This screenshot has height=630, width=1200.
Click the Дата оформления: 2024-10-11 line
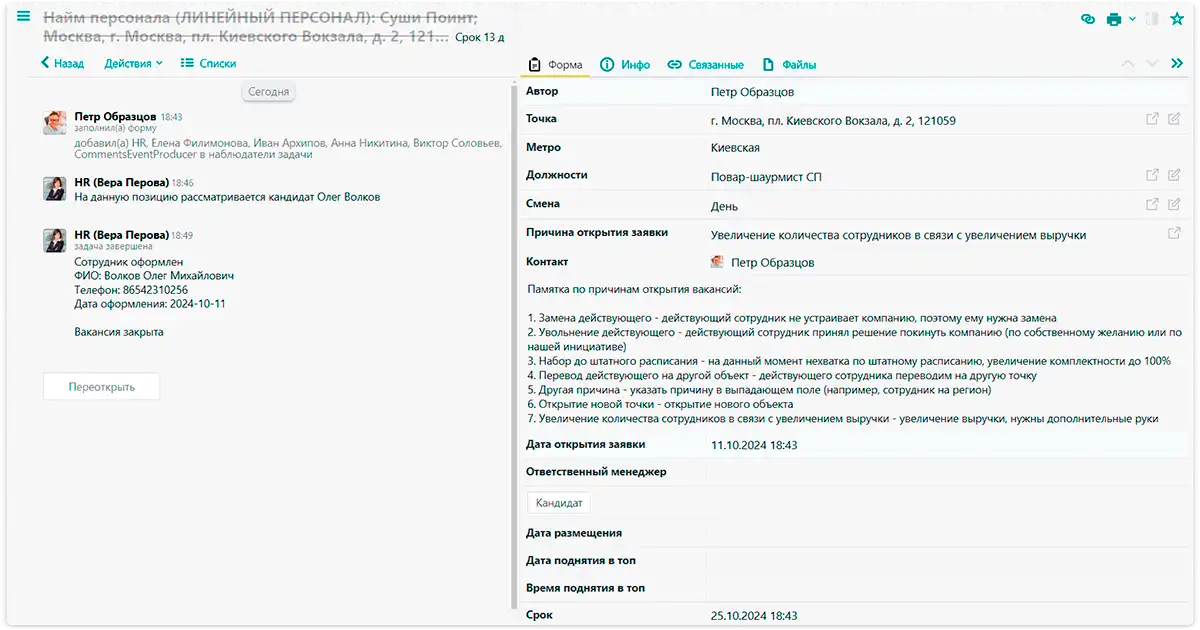[x=150, y=304]
